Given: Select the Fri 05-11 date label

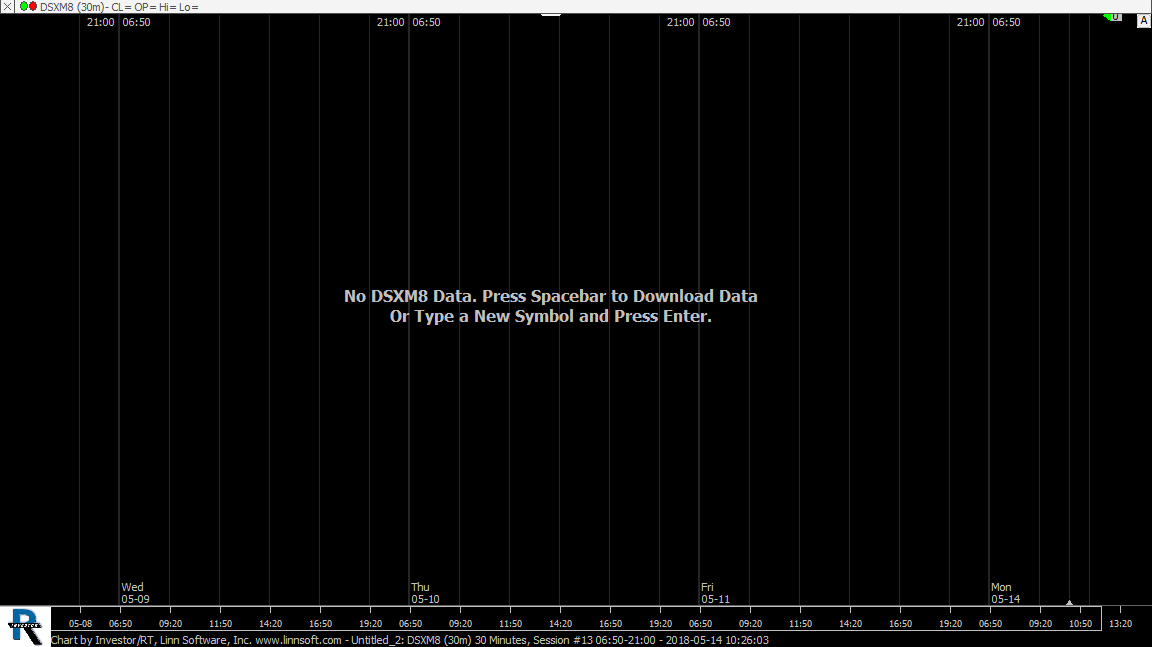Looking at the screenshot, I should 715,593.
